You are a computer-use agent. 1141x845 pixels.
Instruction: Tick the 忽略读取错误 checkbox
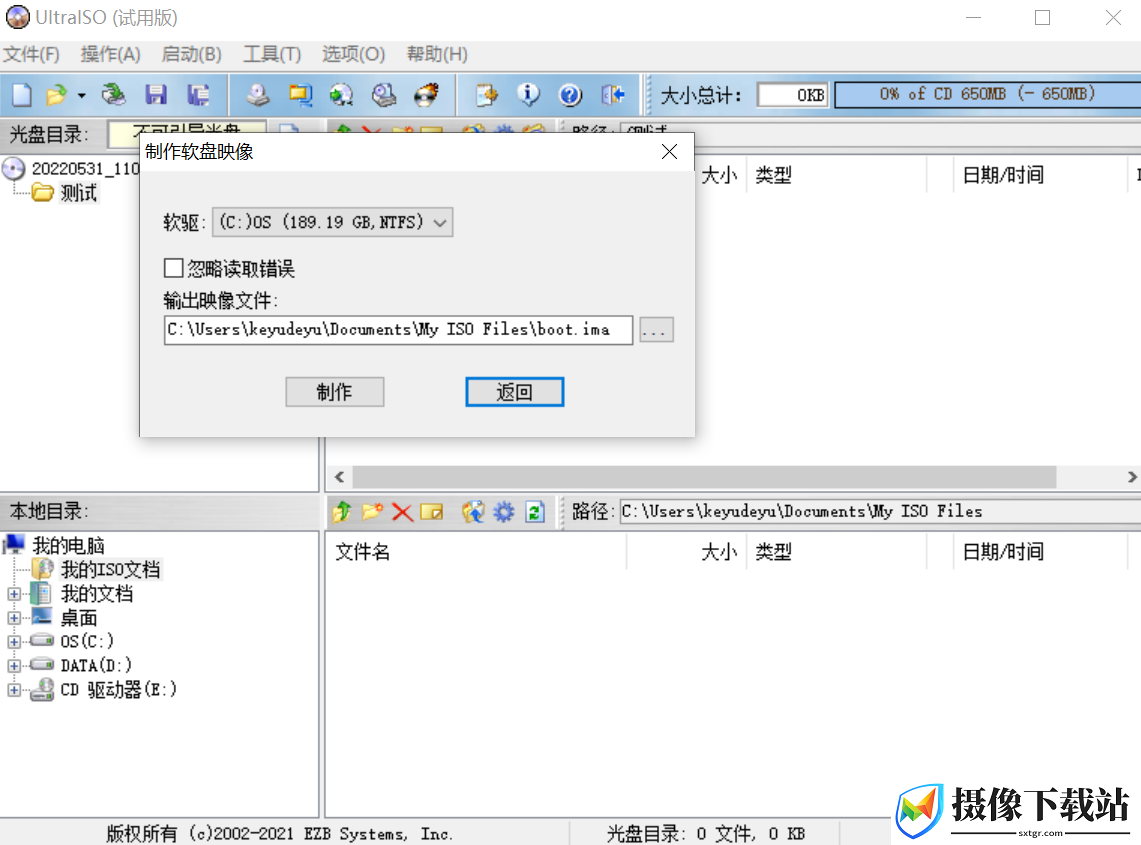173,269
